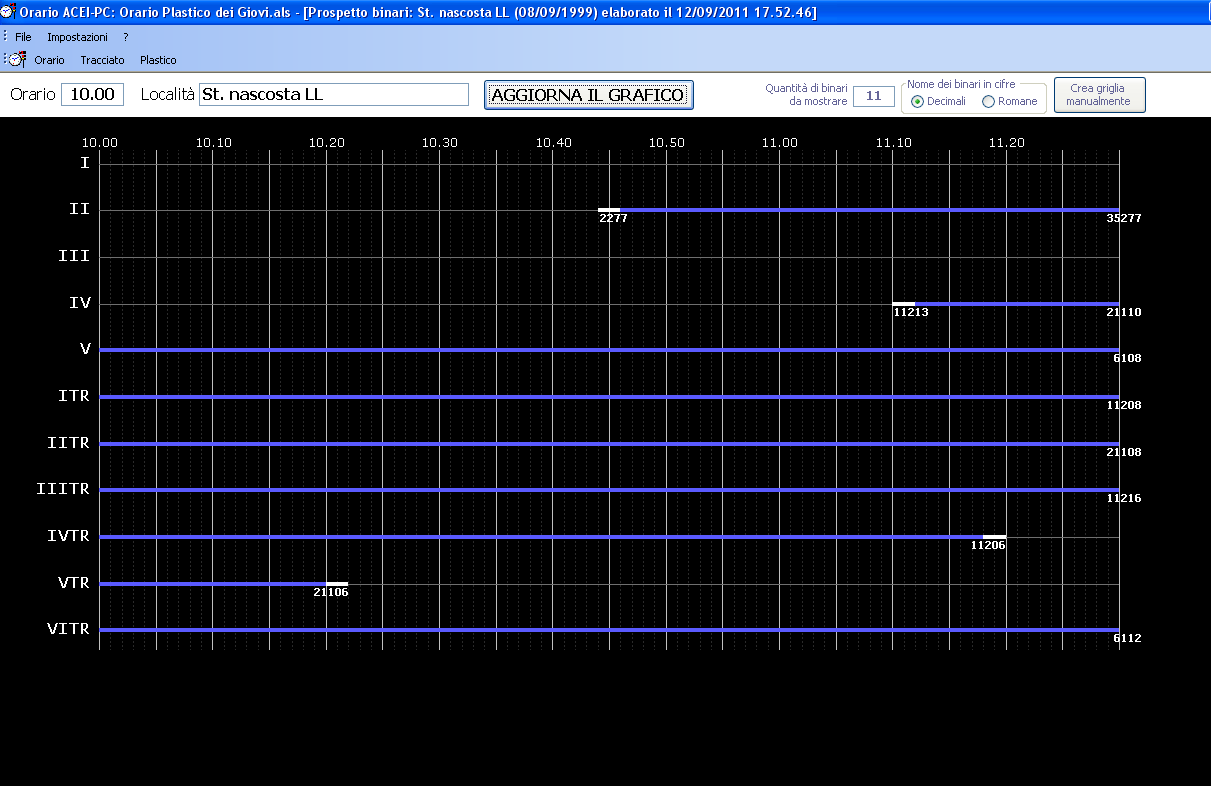Open the File menu

(x=23, y=37)
